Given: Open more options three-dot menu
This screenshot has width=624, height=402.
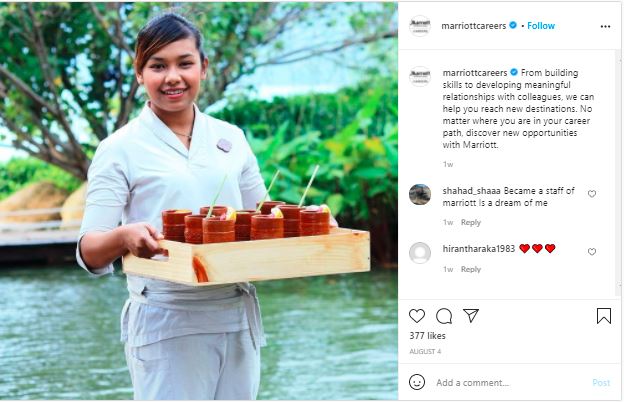Looking at the screenshot, I should point(605,26).
